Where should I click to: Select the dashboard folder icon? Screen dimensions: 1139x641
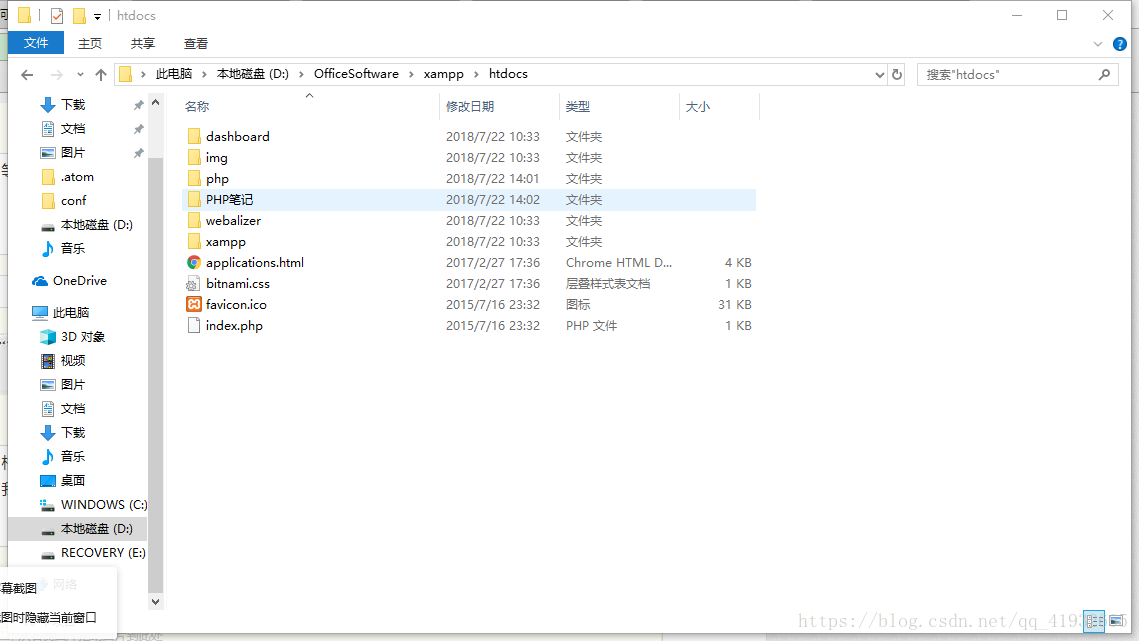pyautogui.click(x=194, y=136)
